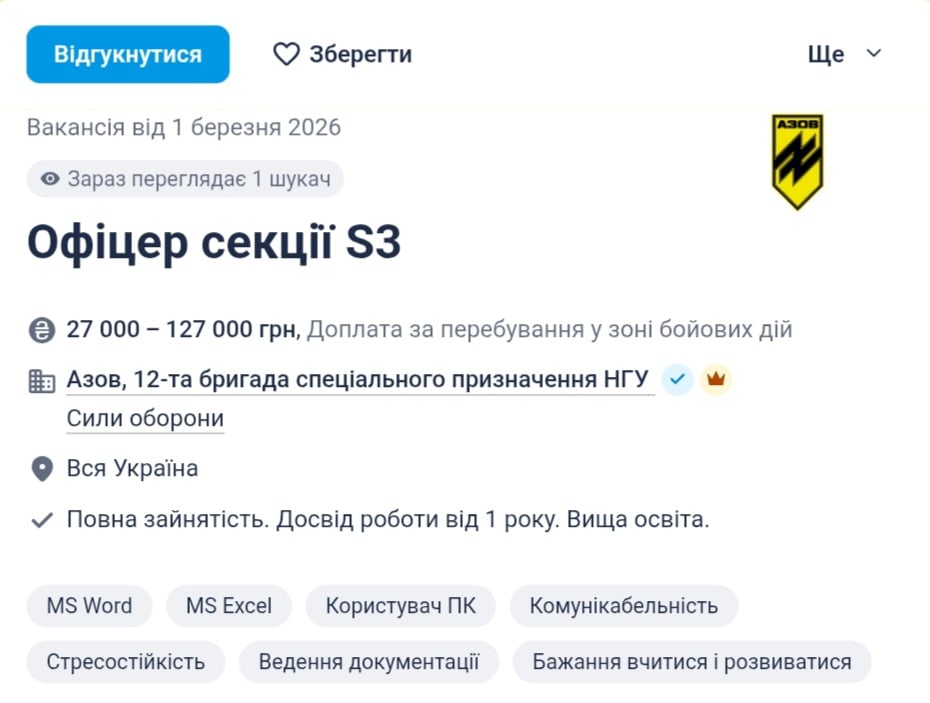The height and width of the screenshot is (703, 930).
Task: Select the Стресостійкість skill tag
Action: tap(125, 662)
